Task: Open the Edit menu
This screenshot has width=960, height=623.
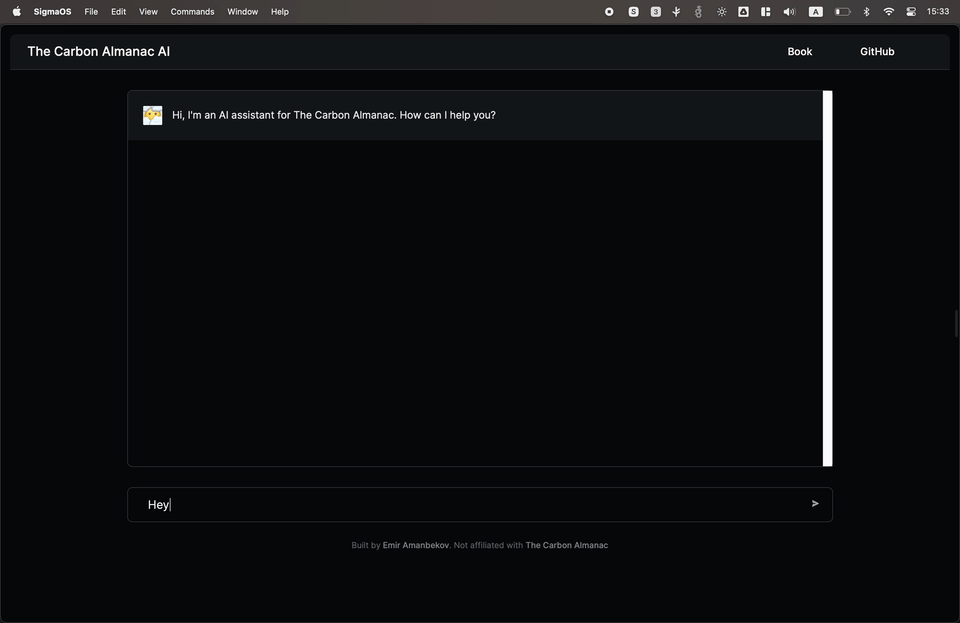Action: (119, 12)
